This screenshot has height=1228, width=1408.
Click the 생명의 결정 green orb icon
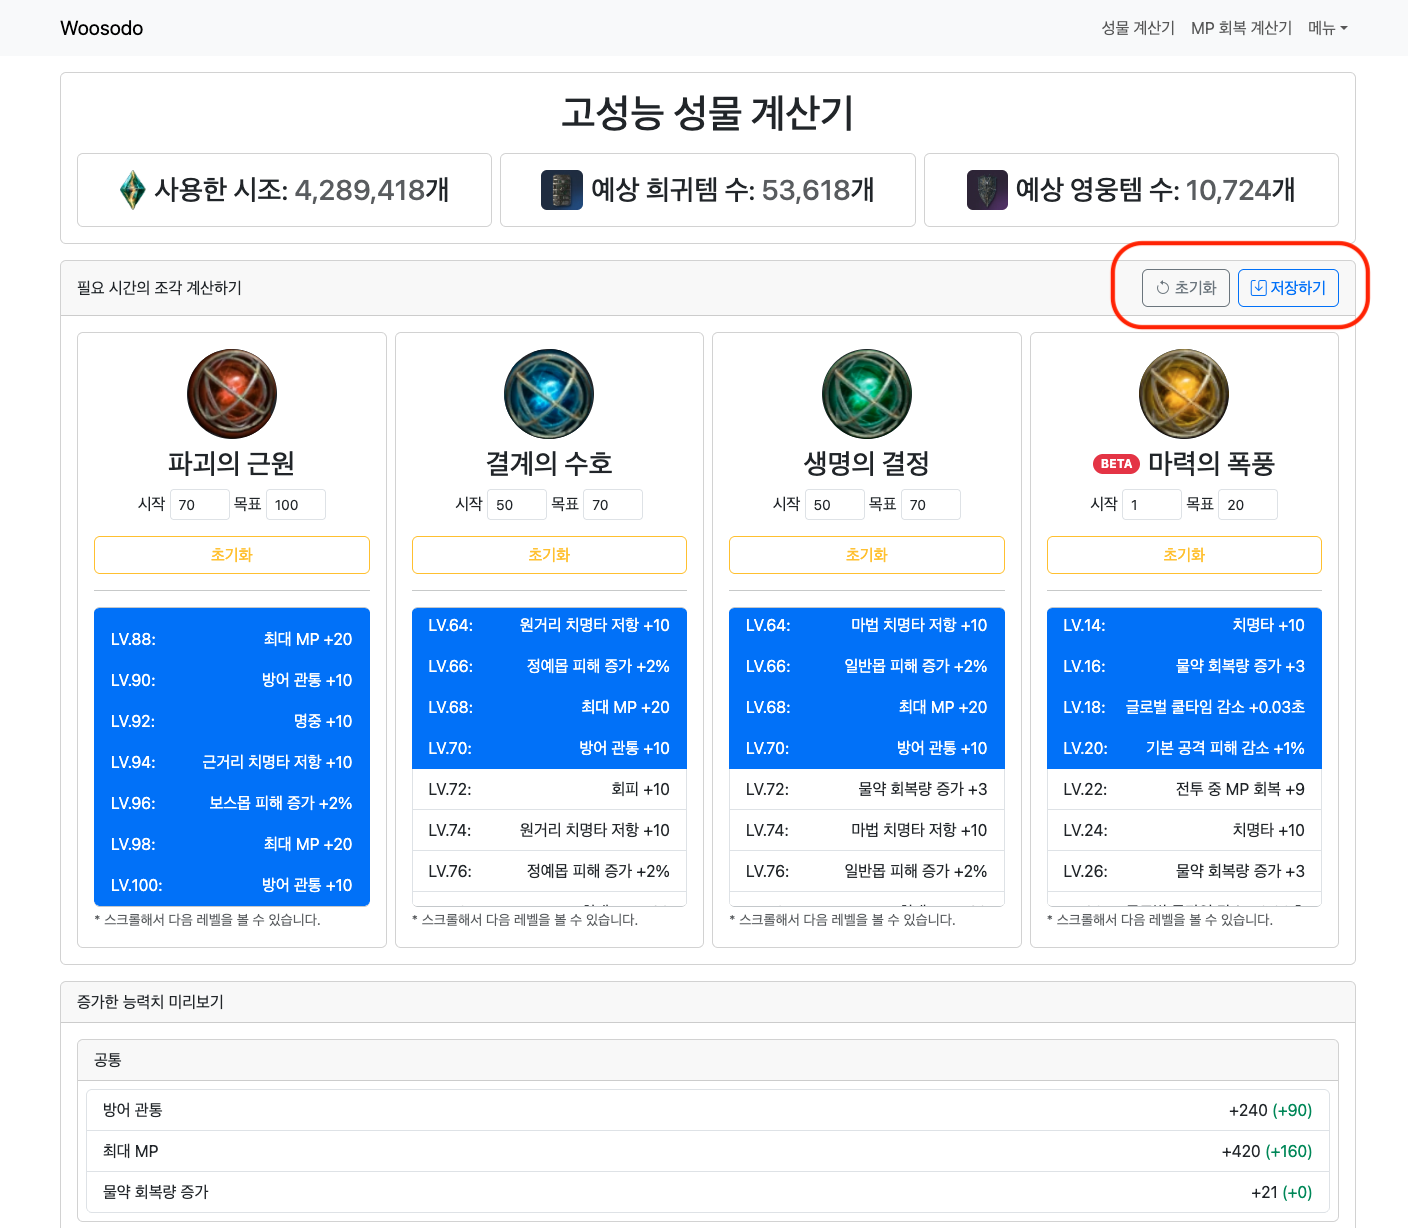pos(867,394)
